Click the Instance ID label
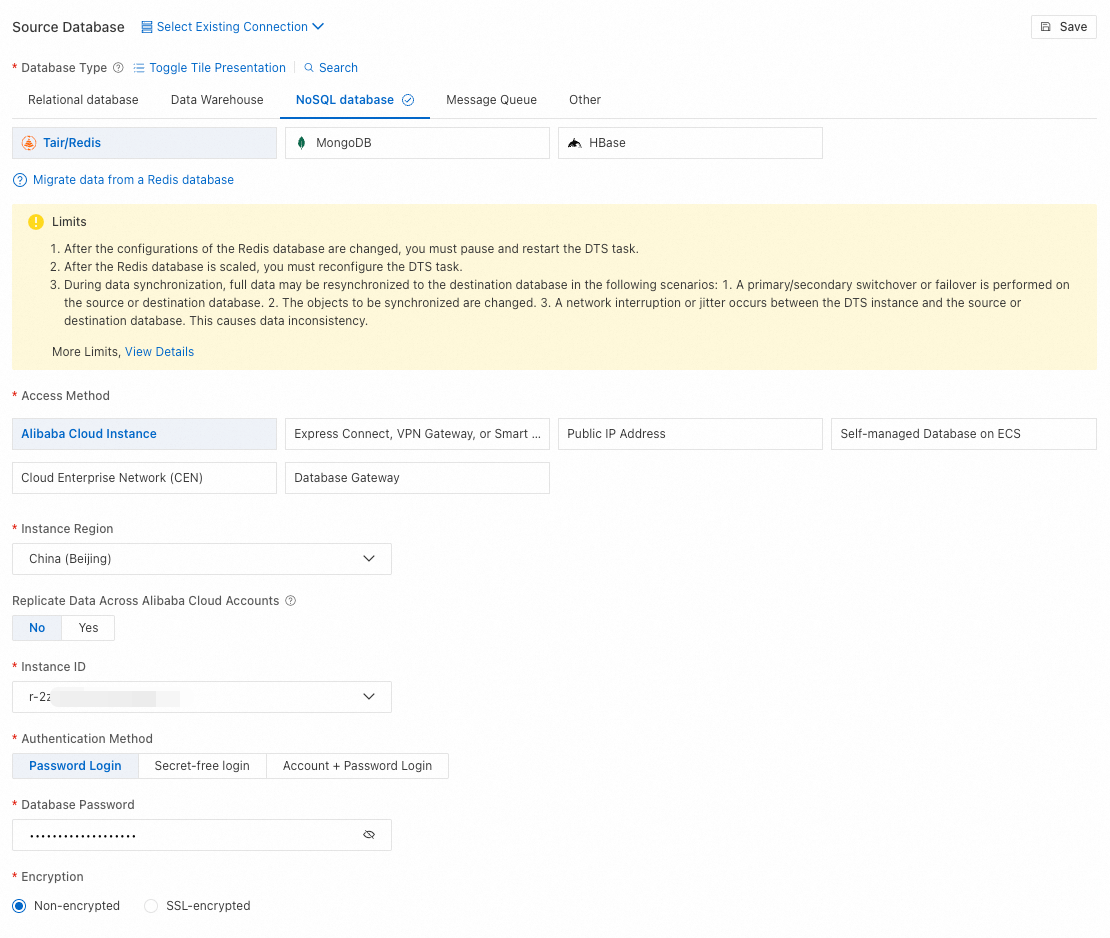 coord(53,668)
